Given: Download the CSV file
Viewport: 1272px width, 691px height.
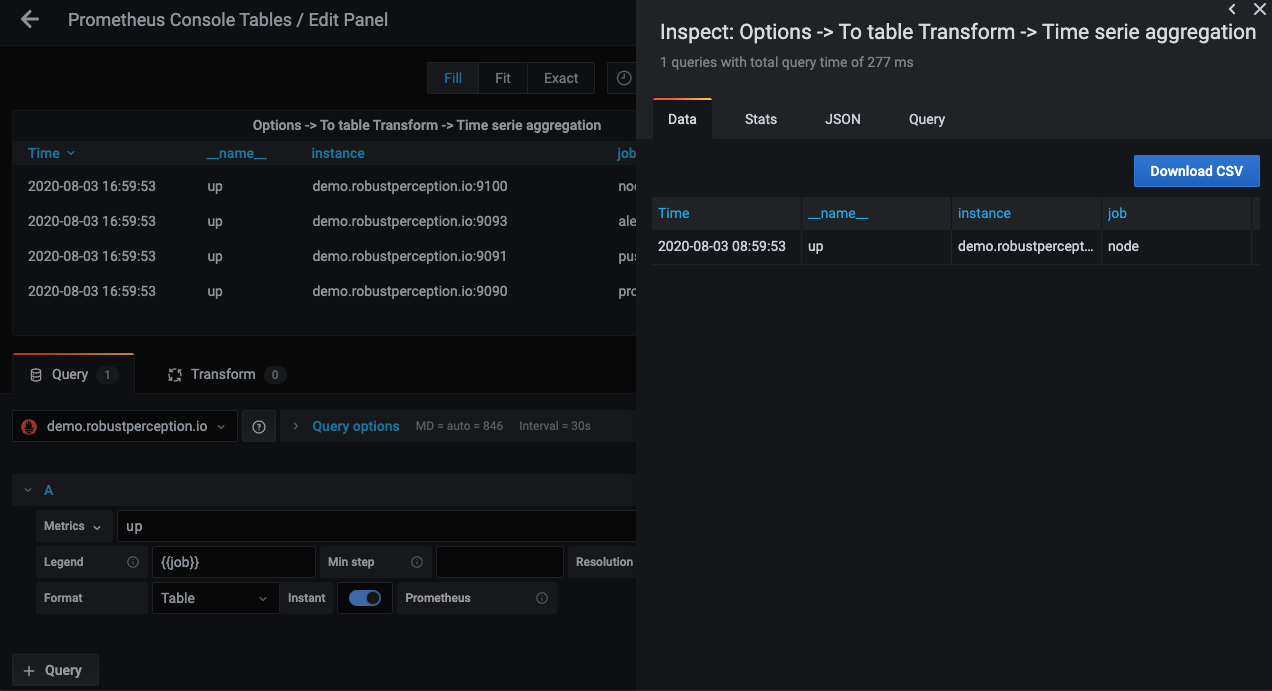Looking at the screenshot, I should coord(1196,171).
